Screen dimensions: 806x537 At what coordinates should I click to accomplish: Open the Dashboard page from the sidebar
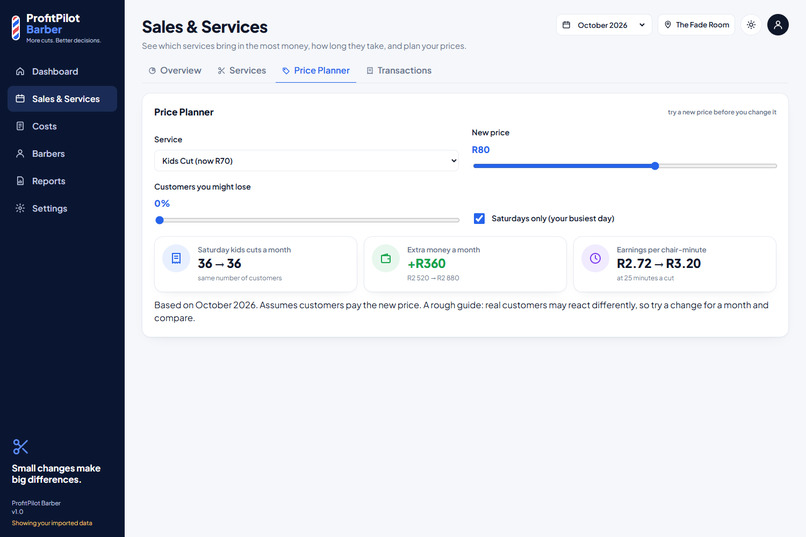click(x=62, y=71)
